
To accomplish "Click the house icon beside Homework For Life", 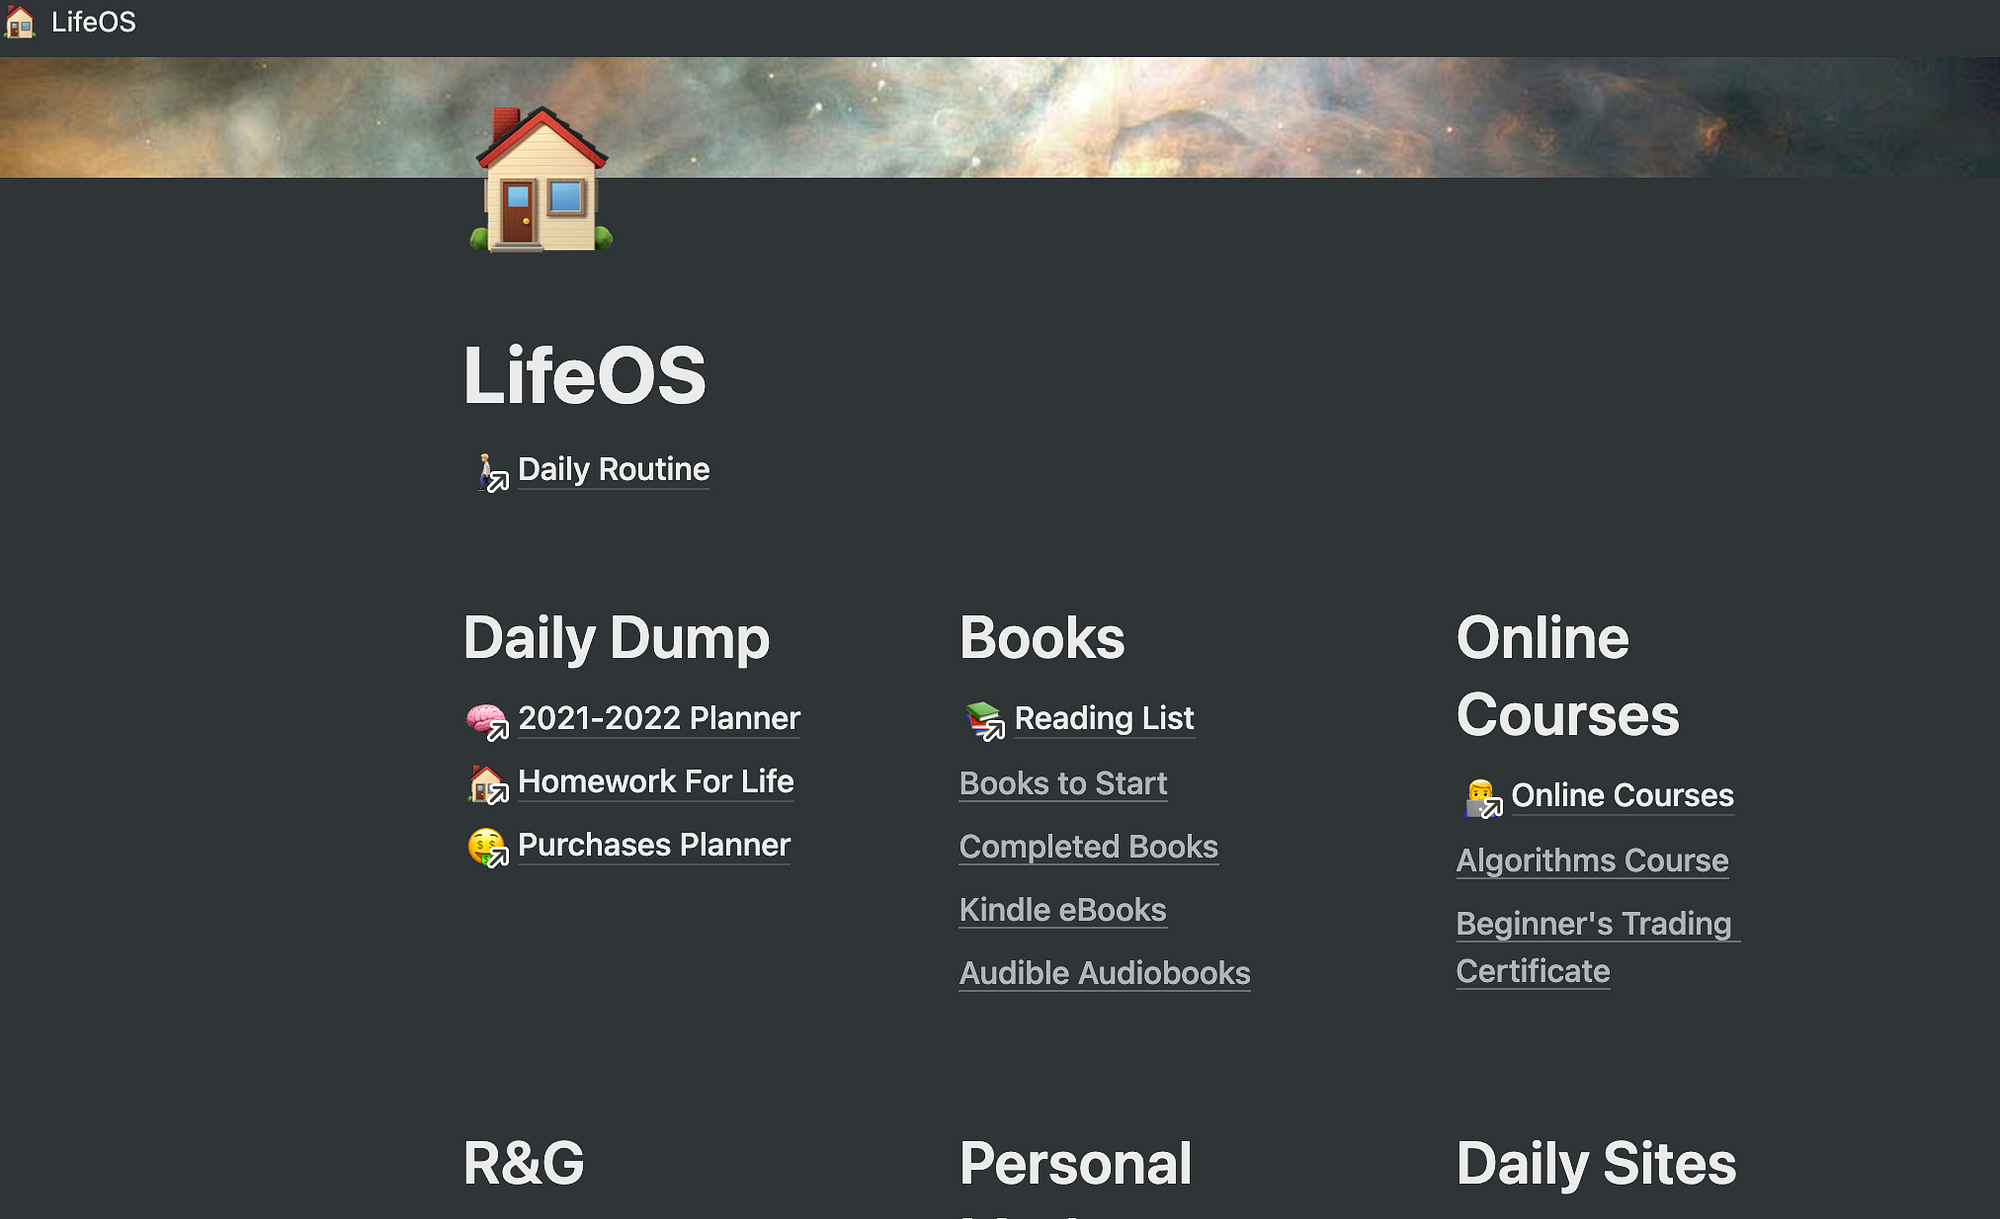I will pyautogui.click(x=487, y=784).
